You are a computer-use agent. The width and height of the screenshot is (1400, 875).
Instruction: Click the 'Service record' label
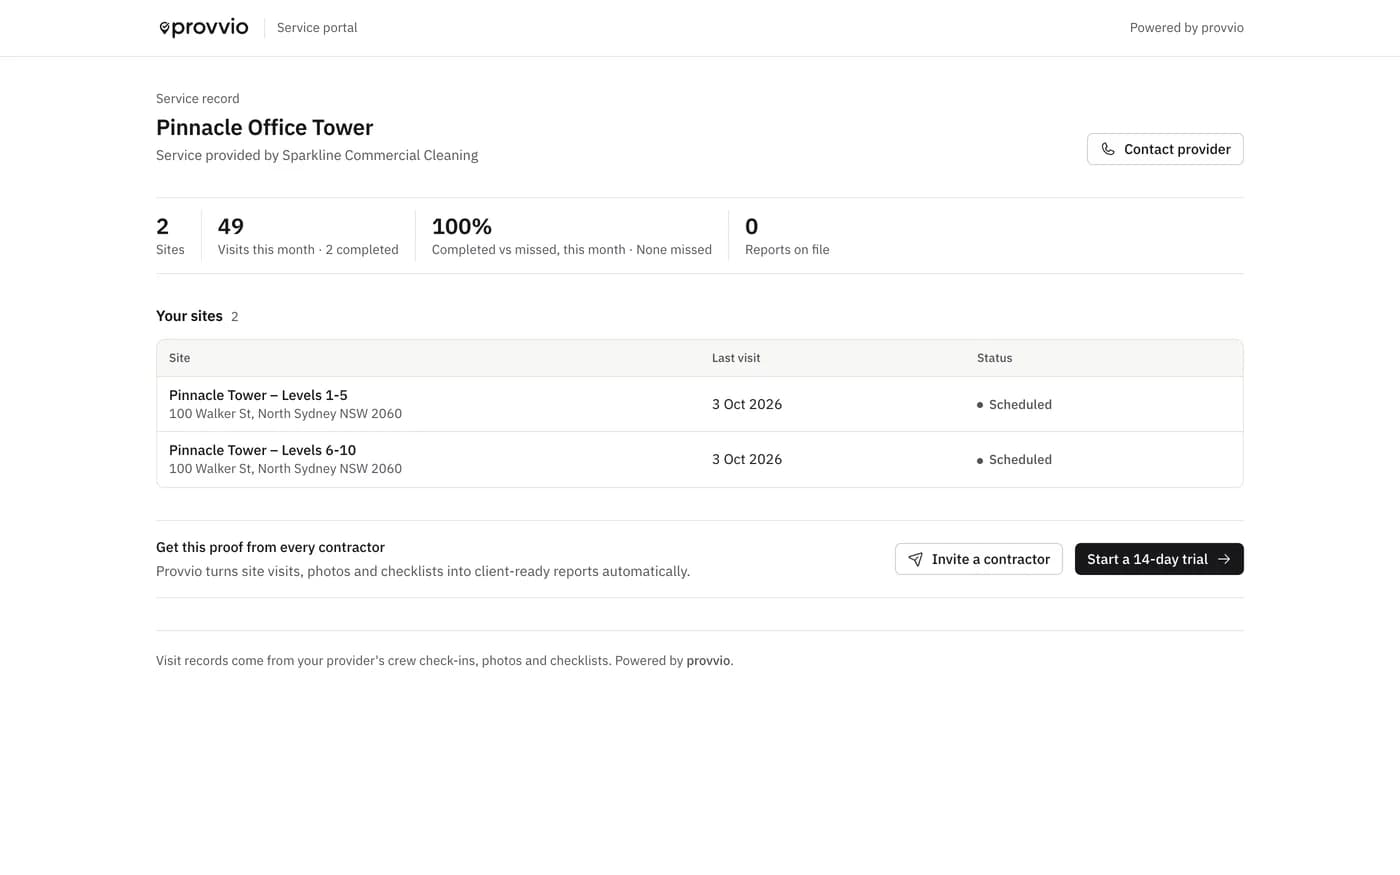198,99
